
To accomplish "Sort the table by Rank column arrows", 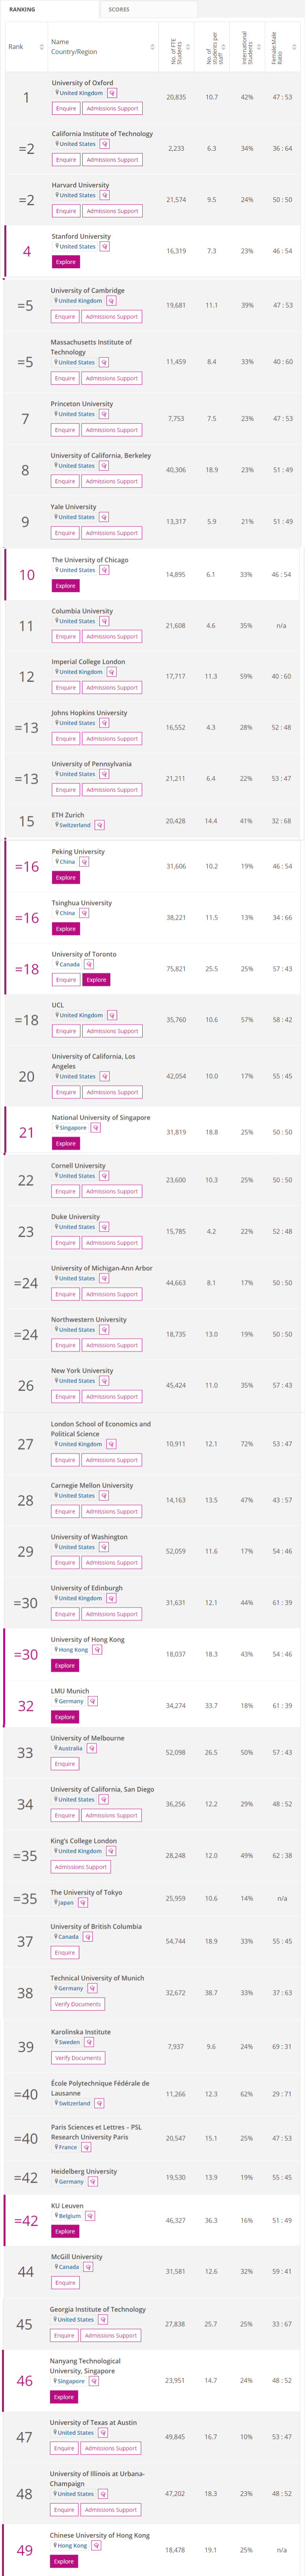I will 40,47.
